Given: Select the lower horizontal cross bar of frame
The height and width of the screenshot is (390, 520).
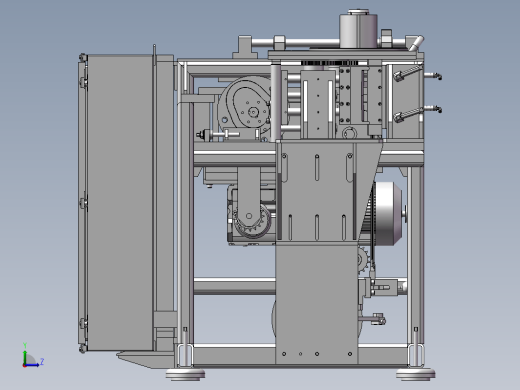Looking at the screenshot, I should point(235,287).
